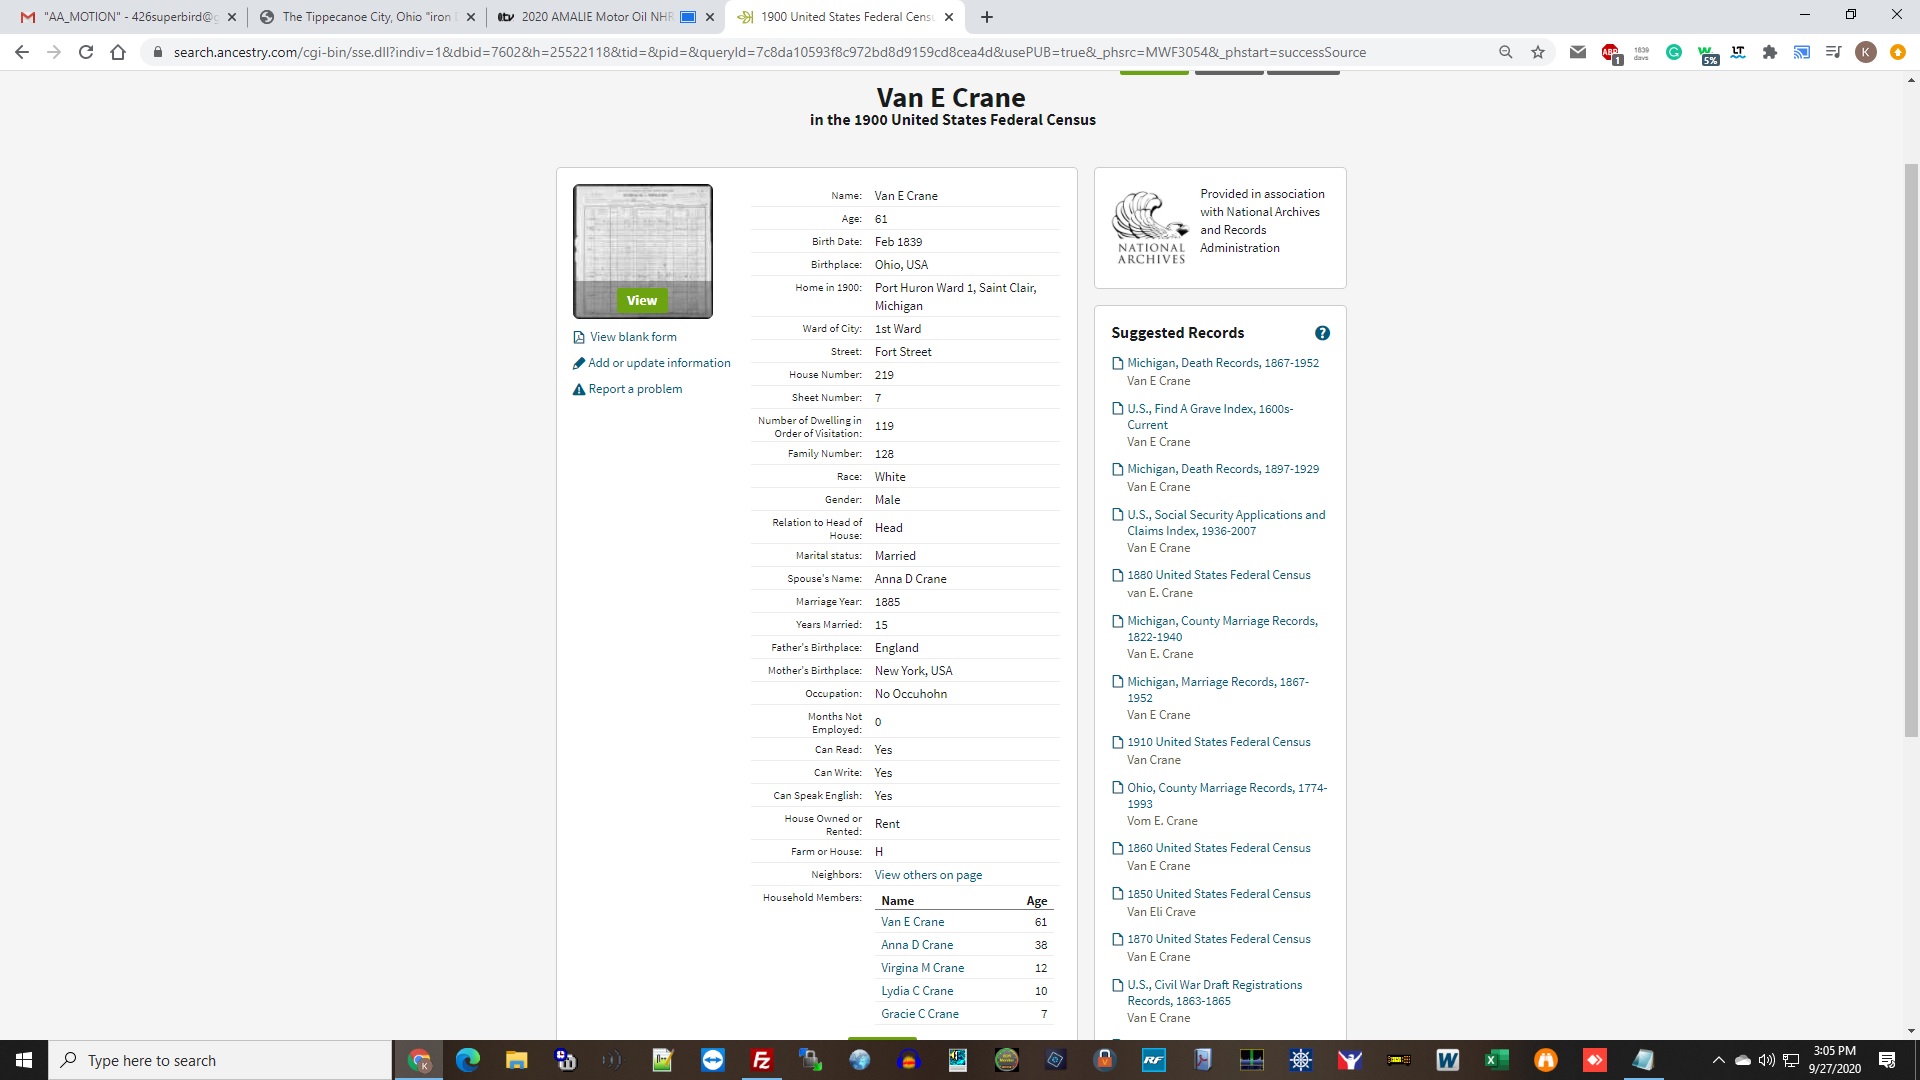Open the 1910 United States Federal Census record

(1219, 742)
